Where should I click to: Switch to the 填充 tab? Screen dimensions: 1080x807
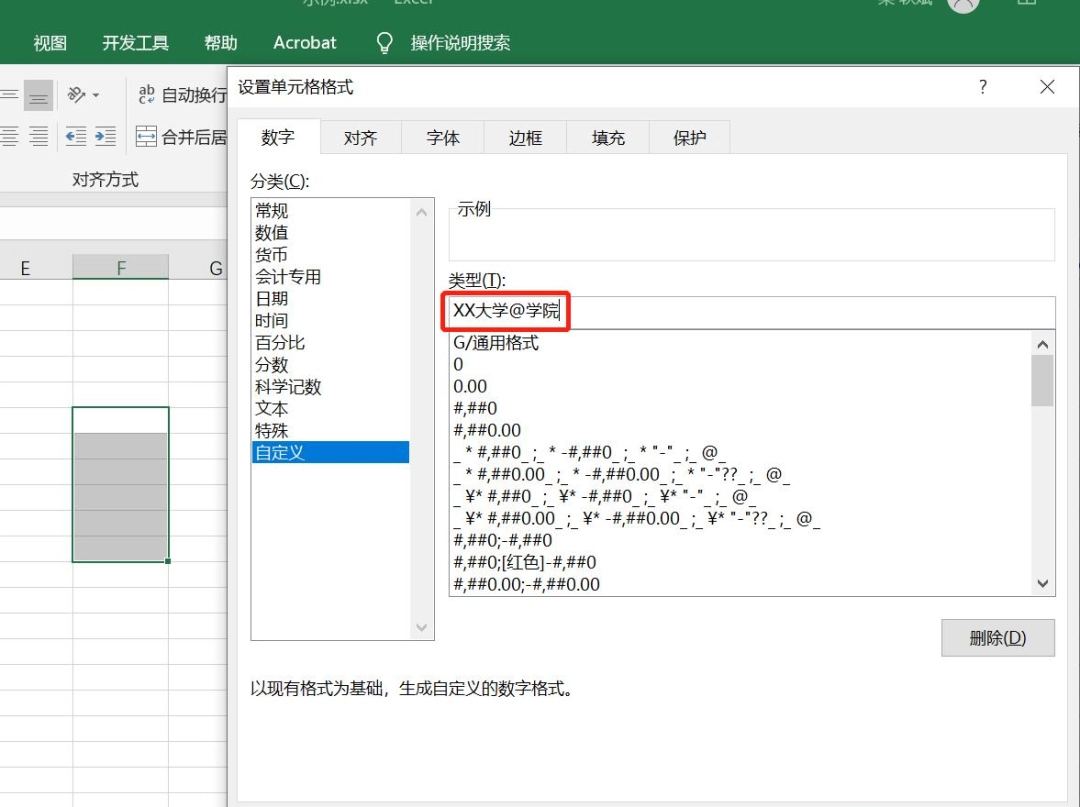pos(608,138)
